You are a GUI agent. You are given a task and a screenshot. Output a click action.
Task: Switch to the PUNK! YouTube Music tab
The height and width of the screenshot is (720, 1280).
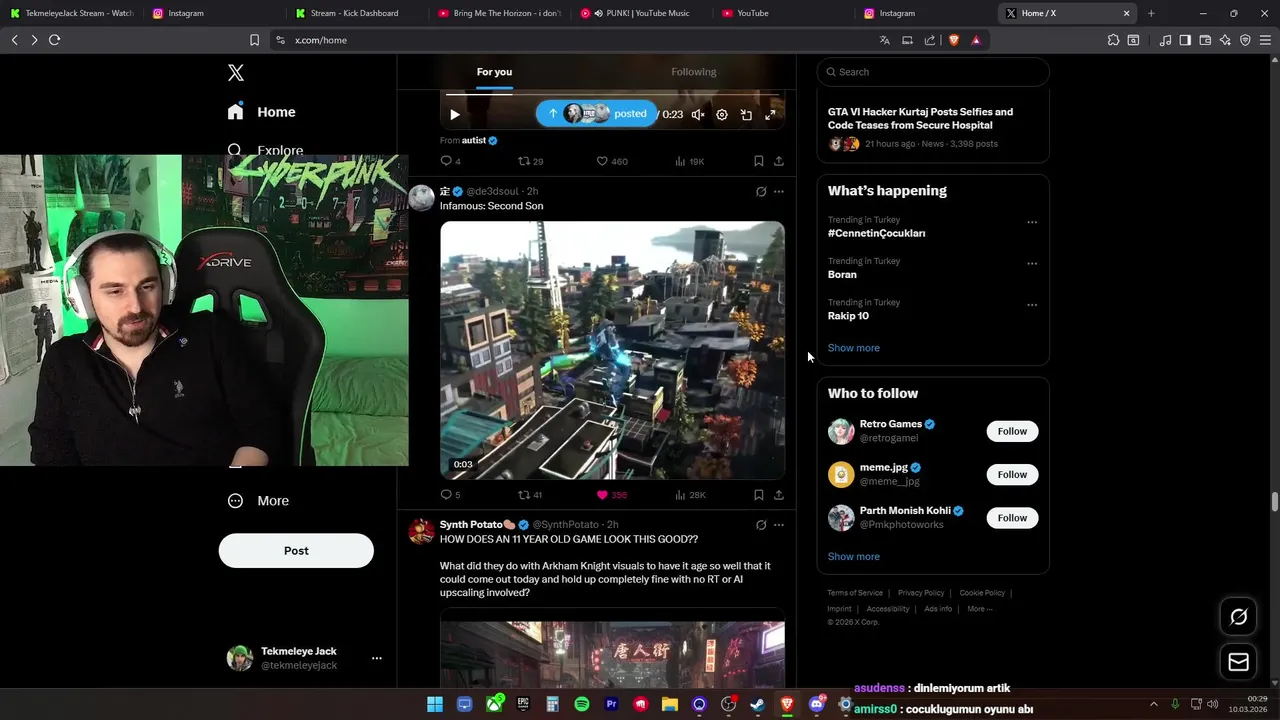640,13
